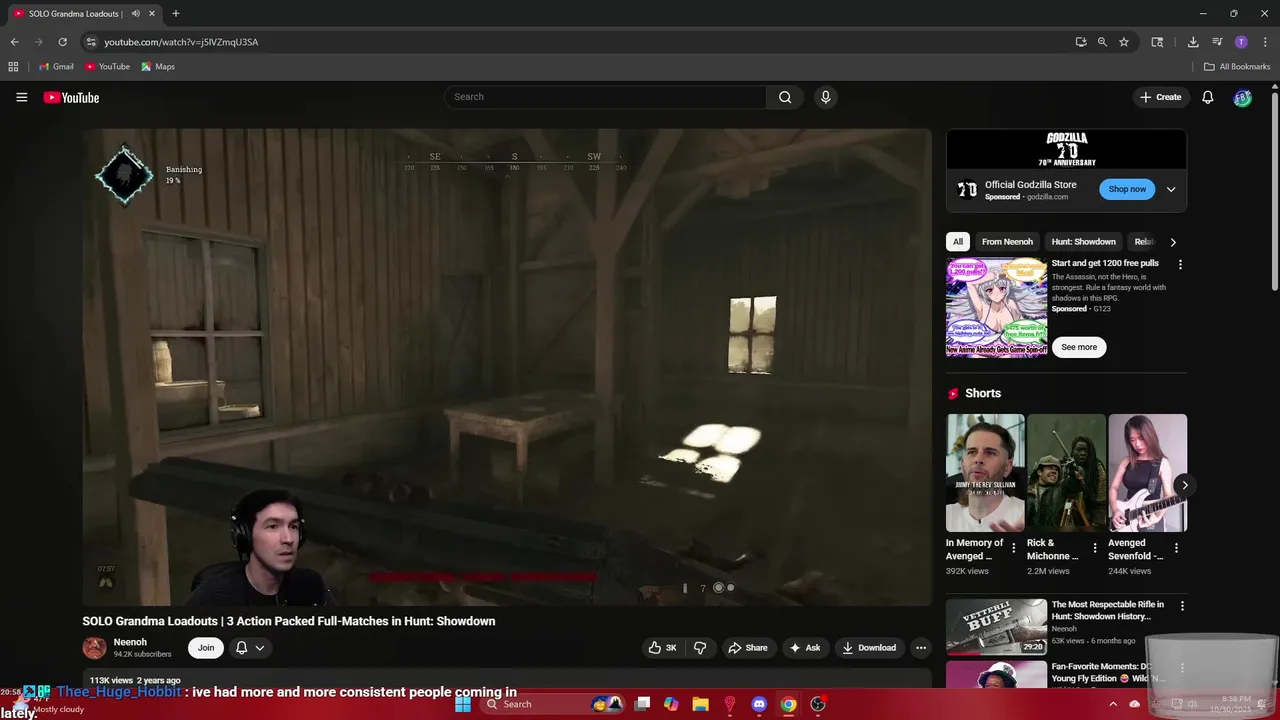Click the address bar URL
The height and width of the screenshot is (720, 1280).
point(181,42)
